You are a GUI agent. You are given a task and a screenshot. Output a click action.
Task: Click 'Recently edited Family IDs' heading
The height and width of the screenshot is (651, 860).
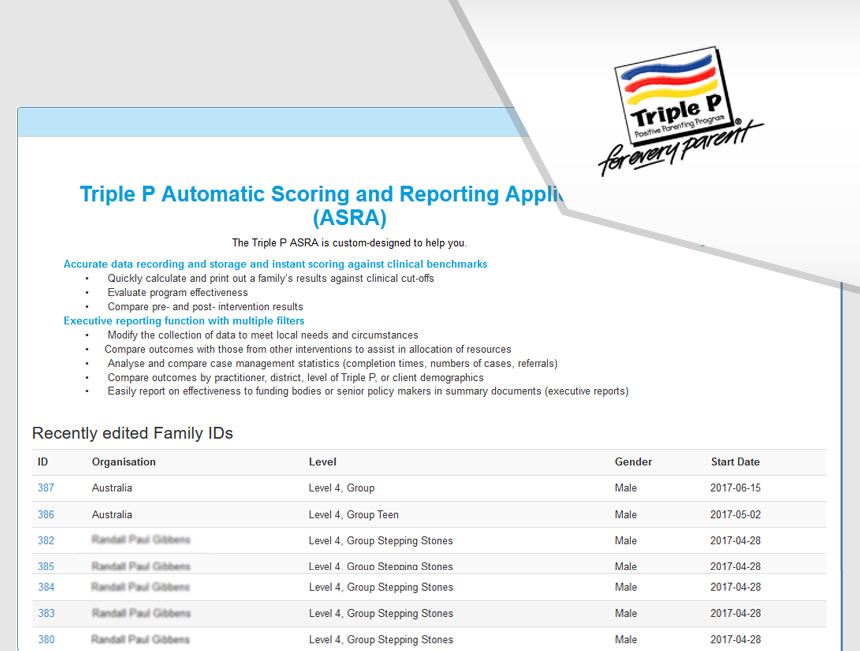pyautogui.click(x=132, y=433)
